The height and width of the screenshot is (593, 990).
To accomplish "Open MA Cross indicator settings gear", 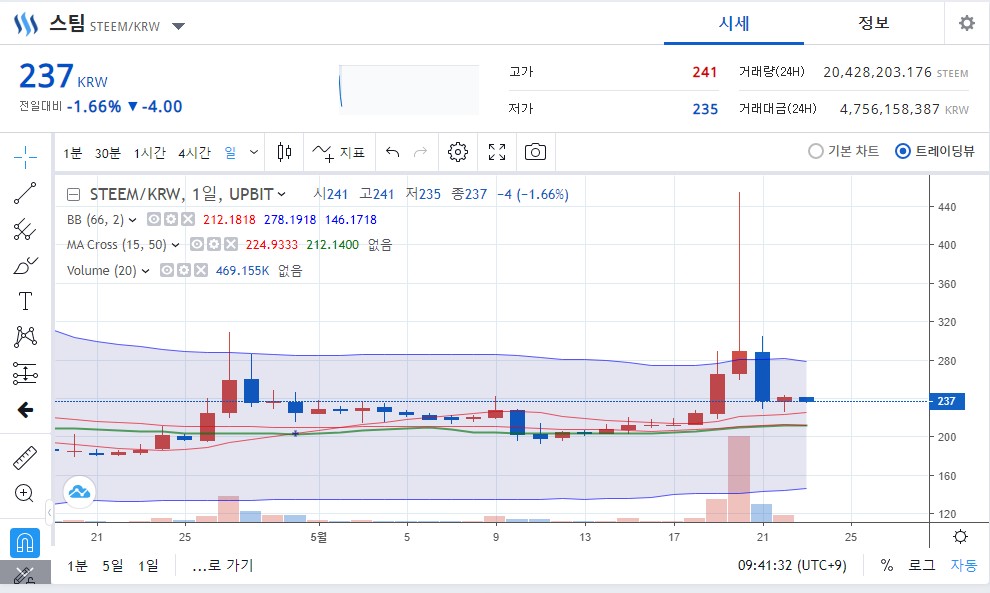I will [x=214, y=244].
